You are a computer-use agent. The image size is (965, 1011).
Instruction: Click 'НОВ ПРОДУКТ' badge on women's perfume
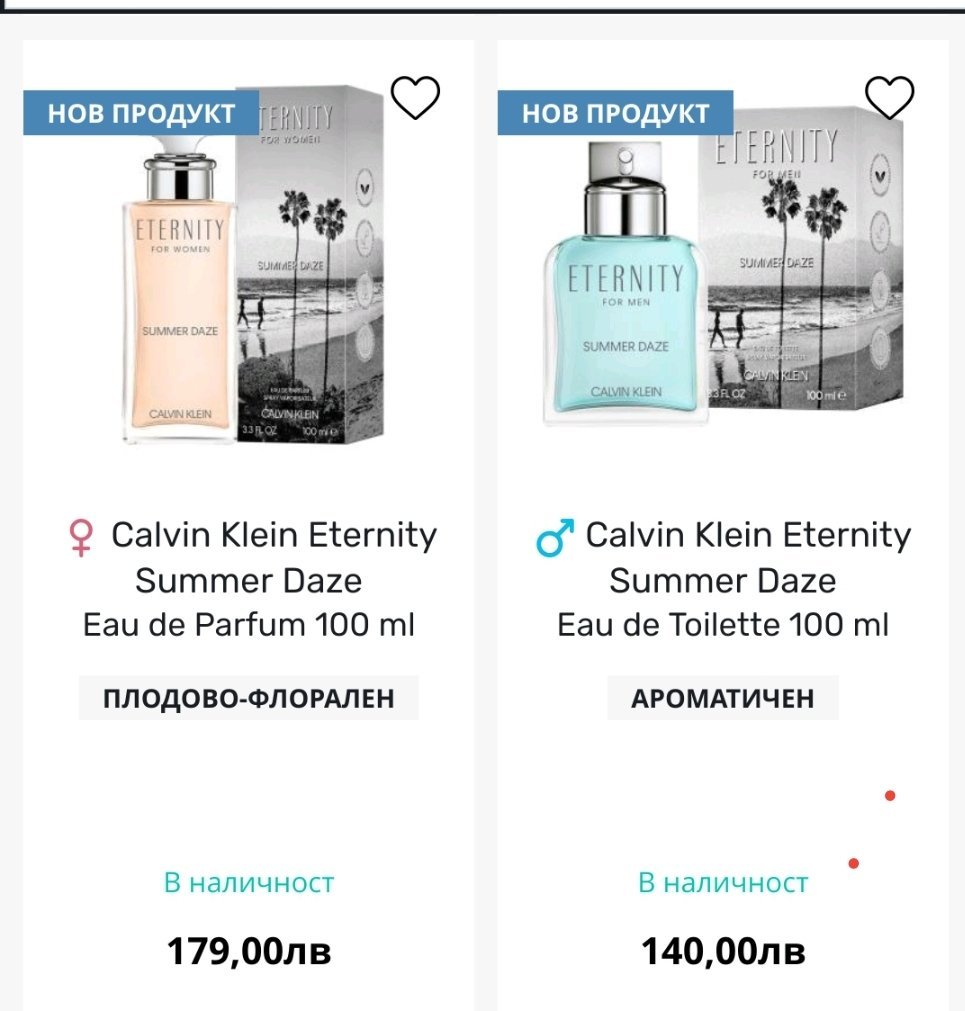click(141, 113)
